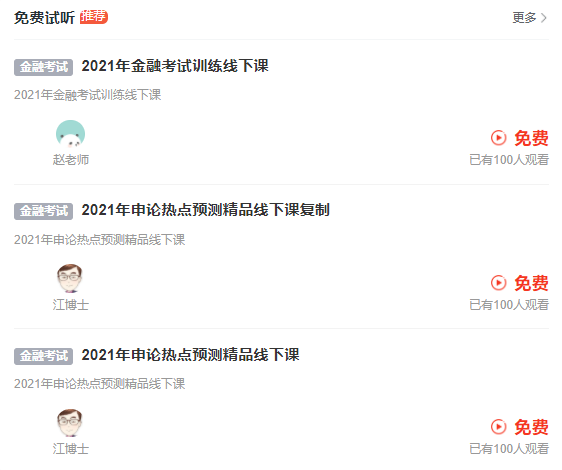
Task: Open 赵老师's panda avatar
Action: point(71,134)
